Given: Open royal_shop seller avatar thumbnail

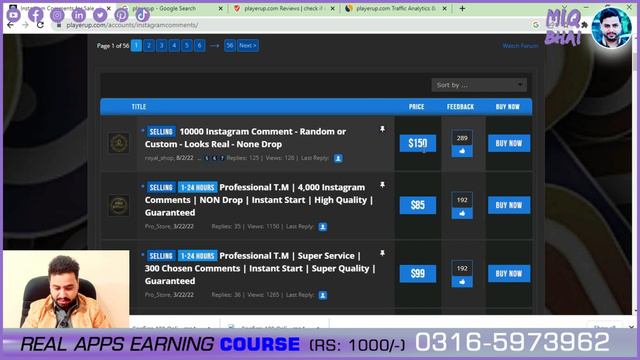Looking at the screenshot, I should click(119, 143).
